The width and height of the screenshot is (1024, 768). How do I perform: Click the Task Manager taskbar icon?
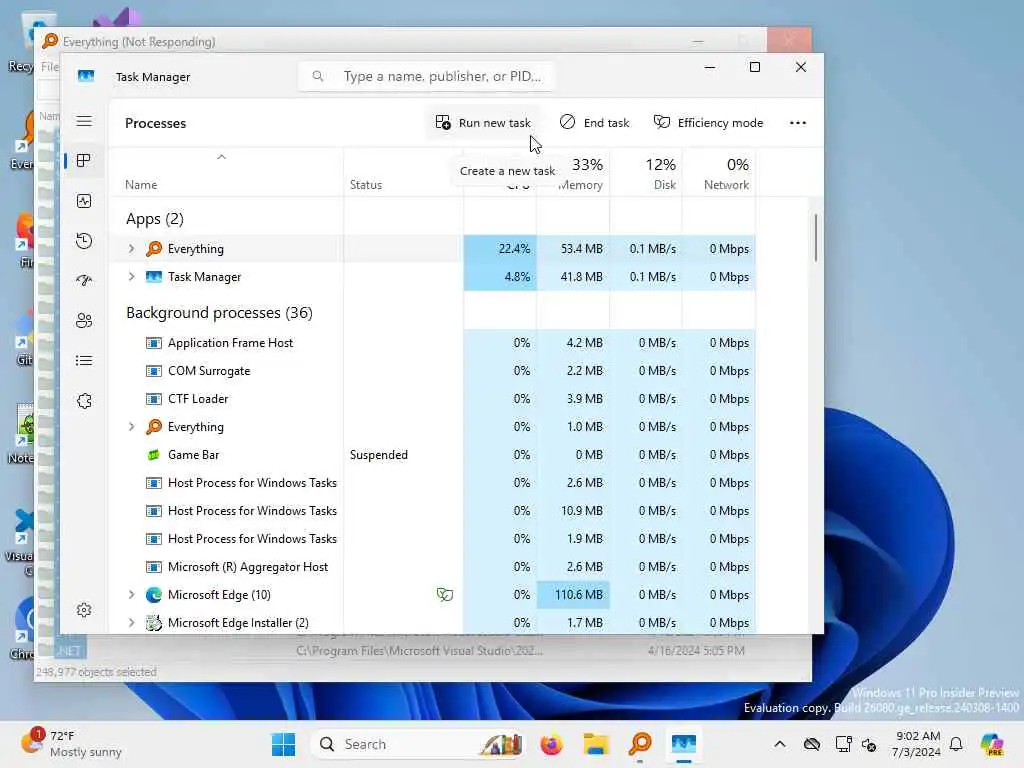point(684,744)
